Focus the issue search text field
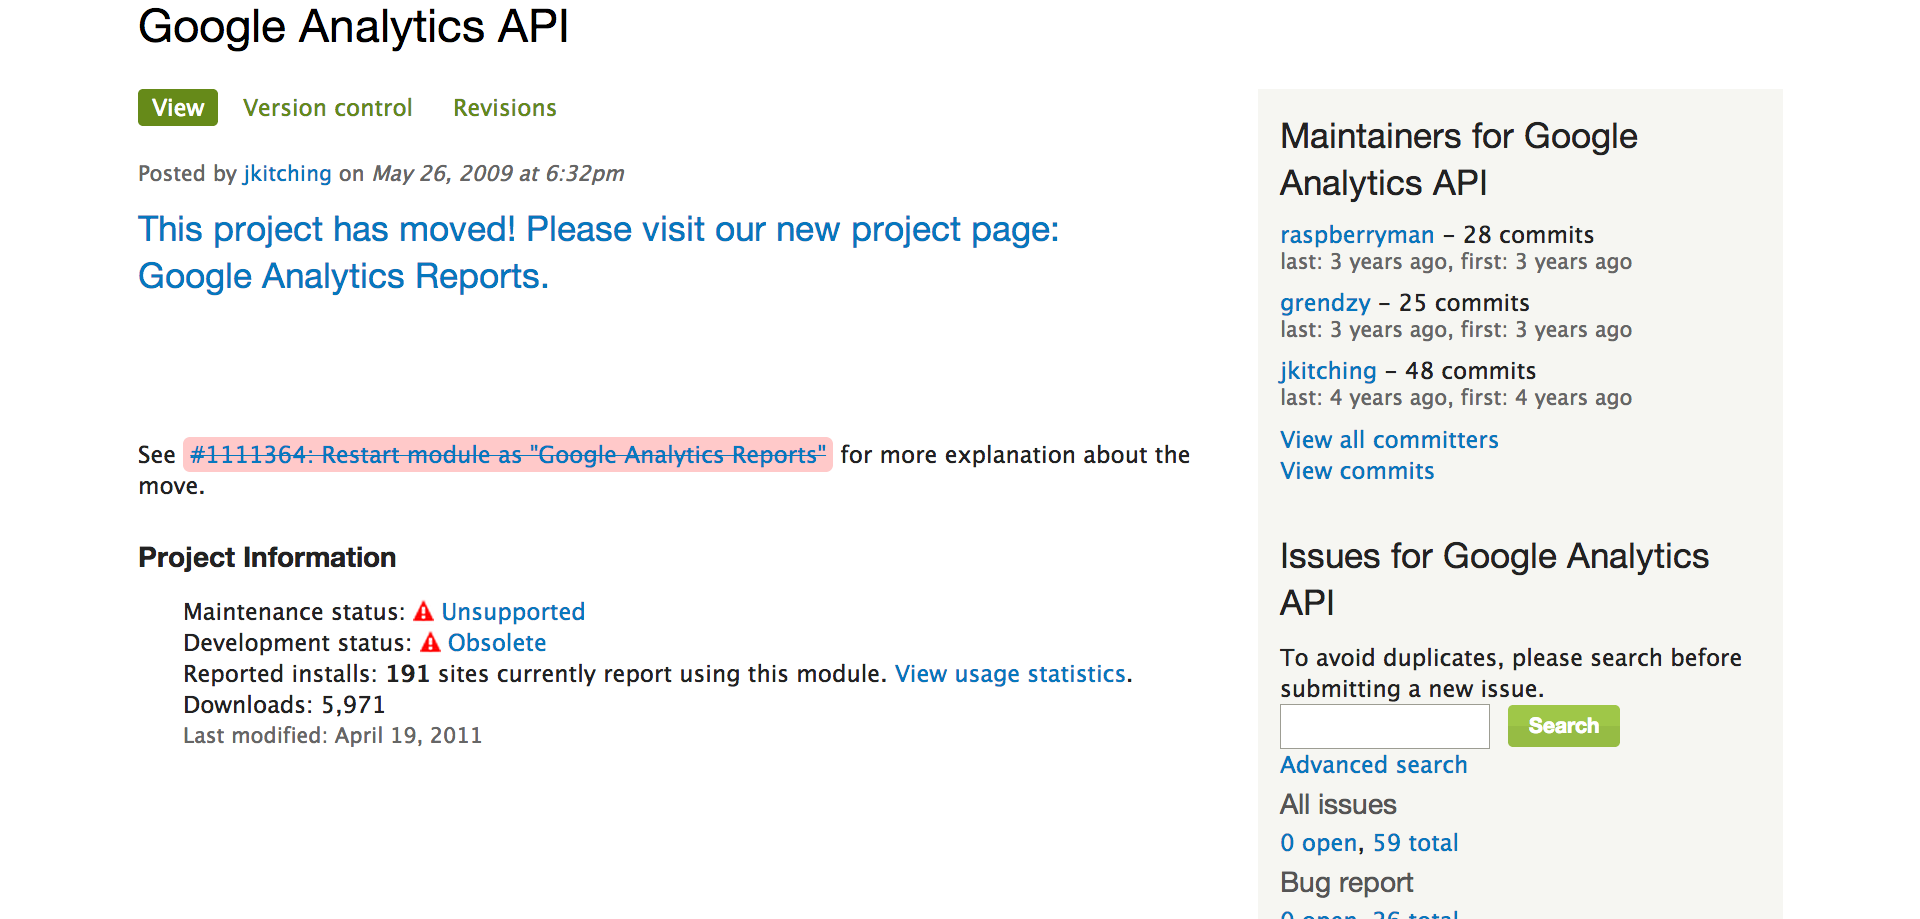Viewport: 1920px width, 919px height. point(1384,726)
